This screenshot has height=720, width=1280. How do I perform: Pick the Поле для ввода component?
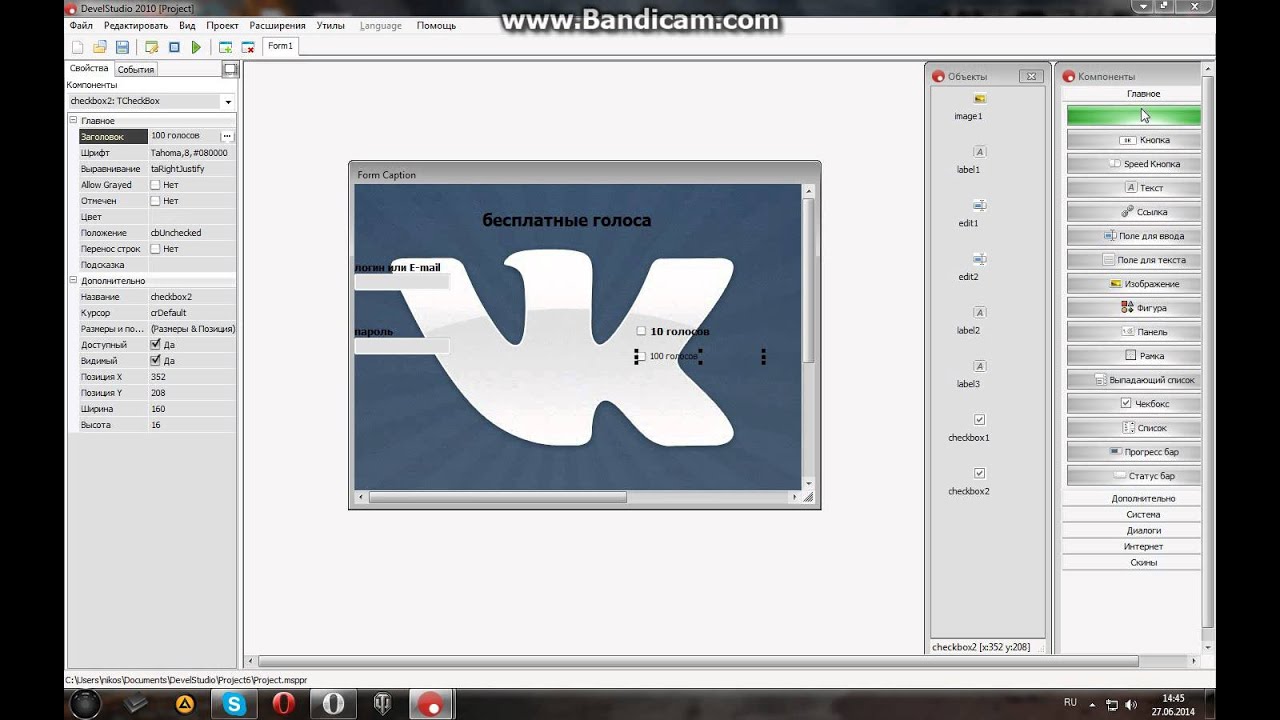tap(1134, 236)
